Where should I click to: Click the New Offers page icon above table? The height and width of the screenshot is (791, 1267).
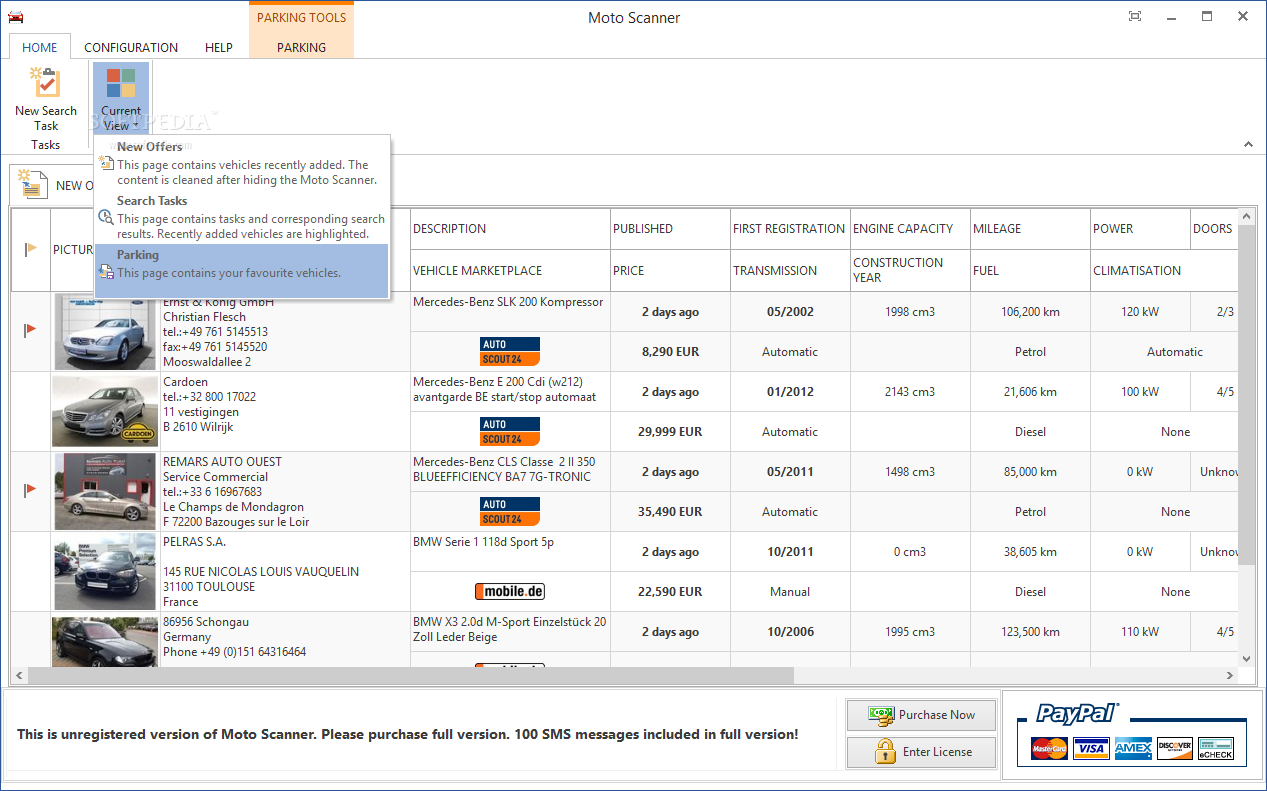(x=32, y=184)
